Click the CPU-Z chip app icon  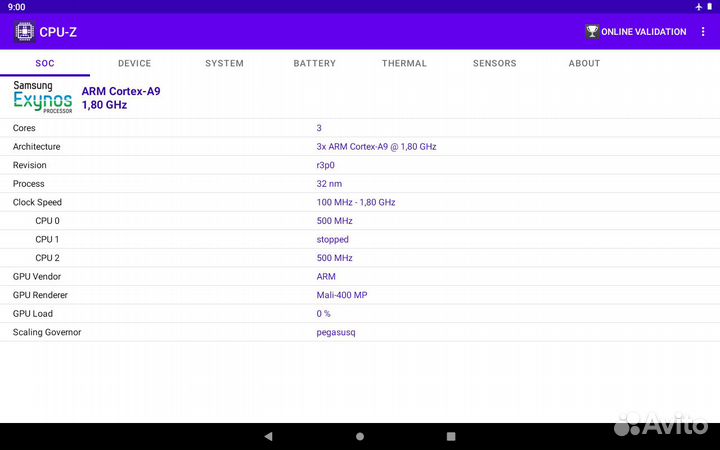[24, 32]
